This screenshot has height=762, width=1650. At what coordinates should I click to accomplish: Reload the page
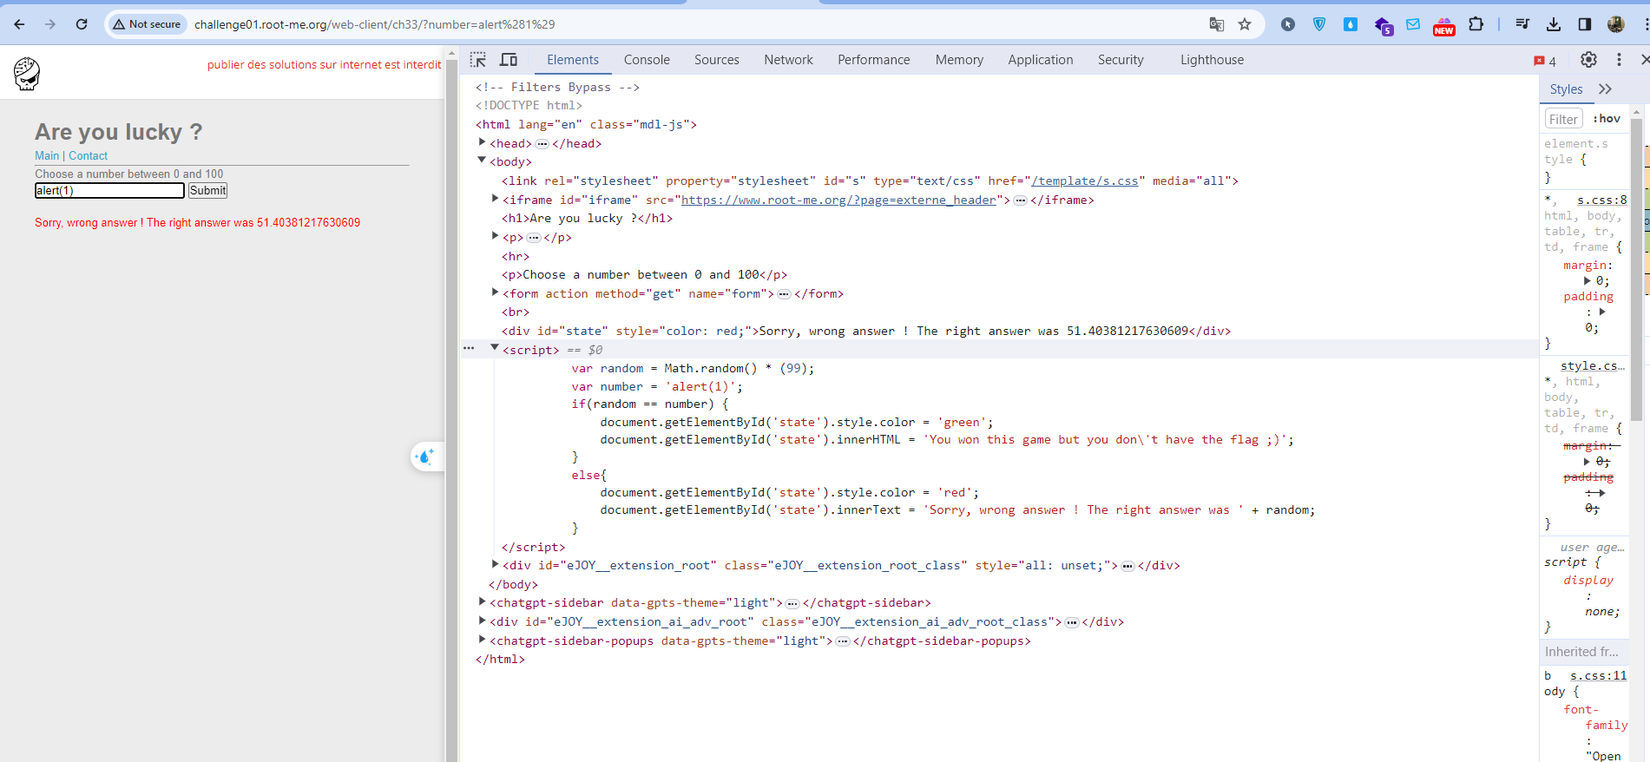(82, 24)
